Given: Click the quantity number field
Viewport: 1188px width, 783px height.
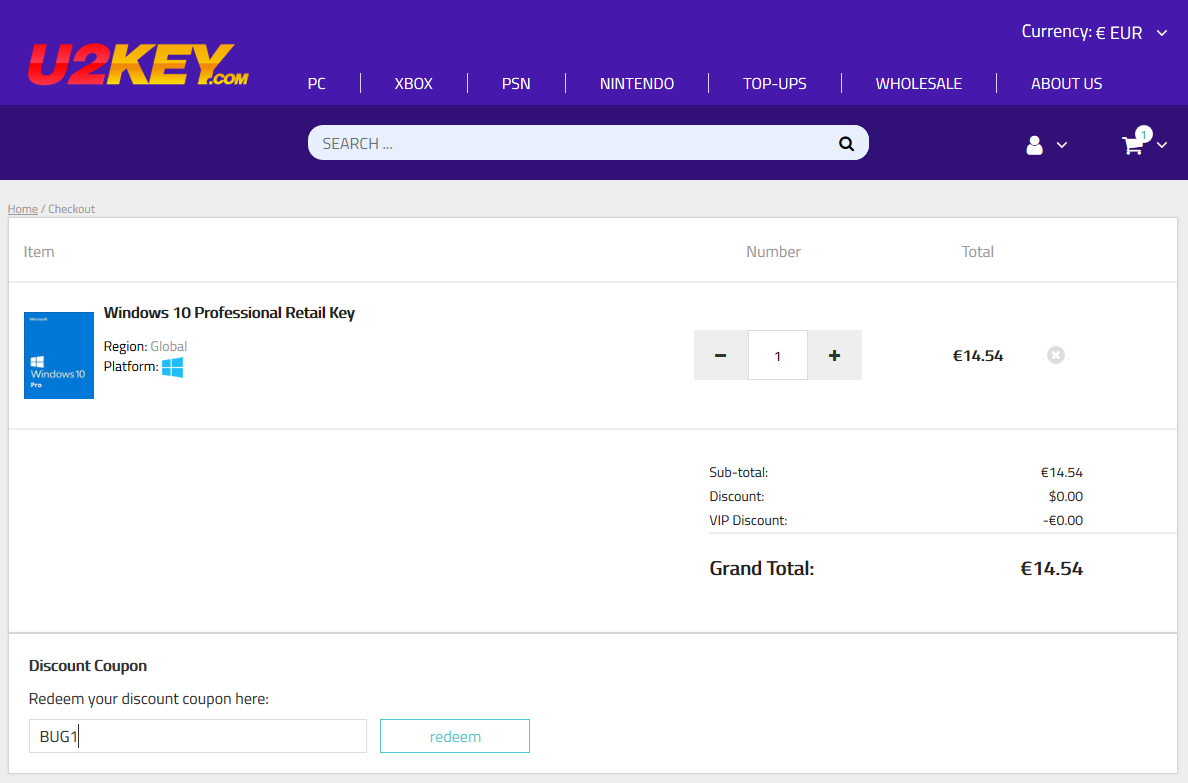Looking at the screenshot, I should tap(777, 355).
